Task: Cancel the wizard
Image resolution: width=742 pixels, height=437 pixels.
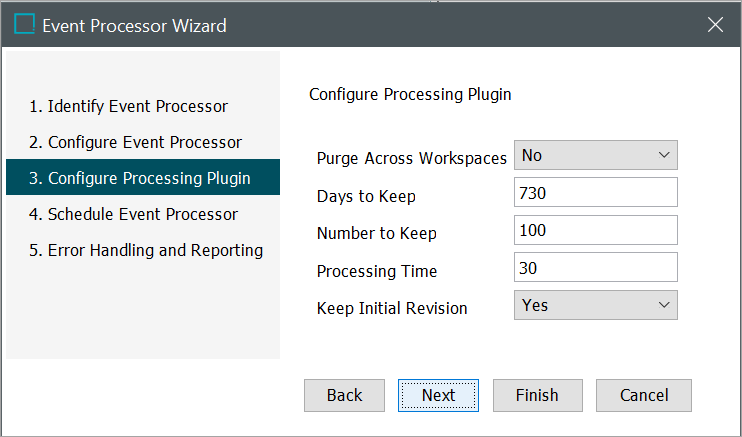Action: (644, 395)
